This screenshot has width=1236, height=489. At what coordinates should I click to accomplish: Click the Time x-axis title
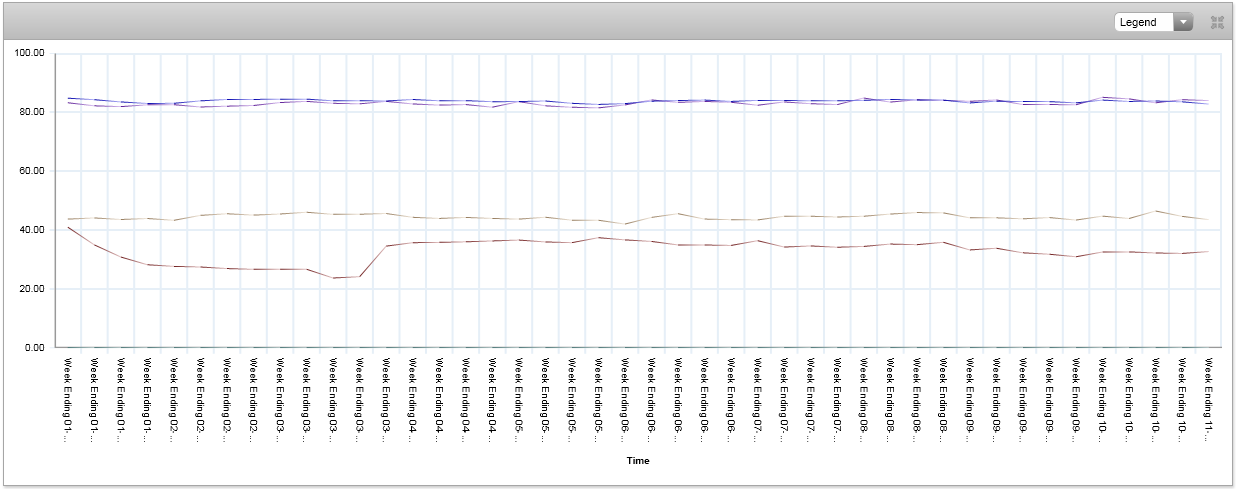[x=638, y=461]
